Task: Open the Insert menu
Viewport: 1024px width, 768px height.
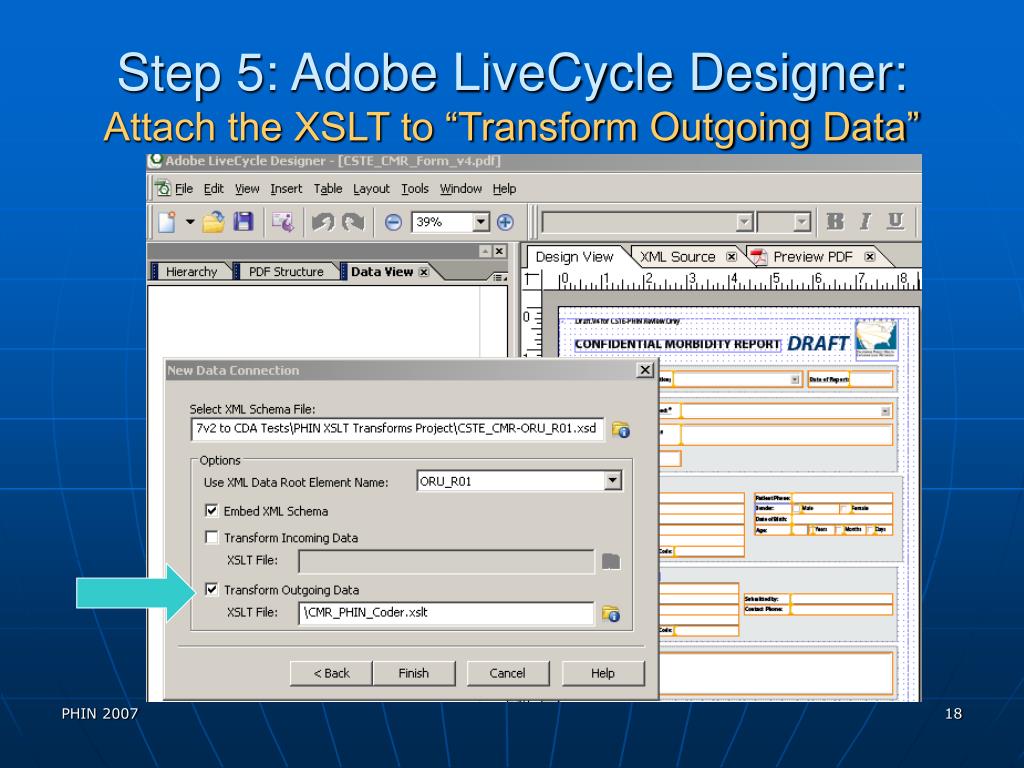Action: coord(286,189)
